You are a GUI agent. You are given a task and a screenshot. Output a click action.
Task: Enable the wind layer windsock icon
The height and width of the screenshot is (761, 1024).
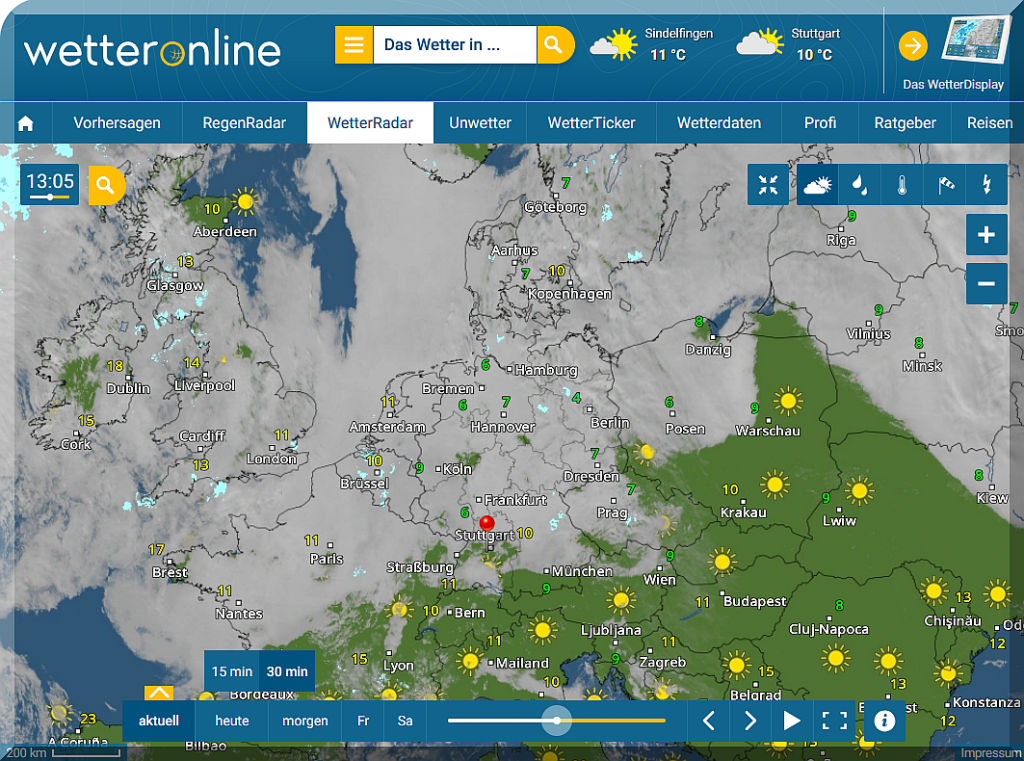[945, 185]
